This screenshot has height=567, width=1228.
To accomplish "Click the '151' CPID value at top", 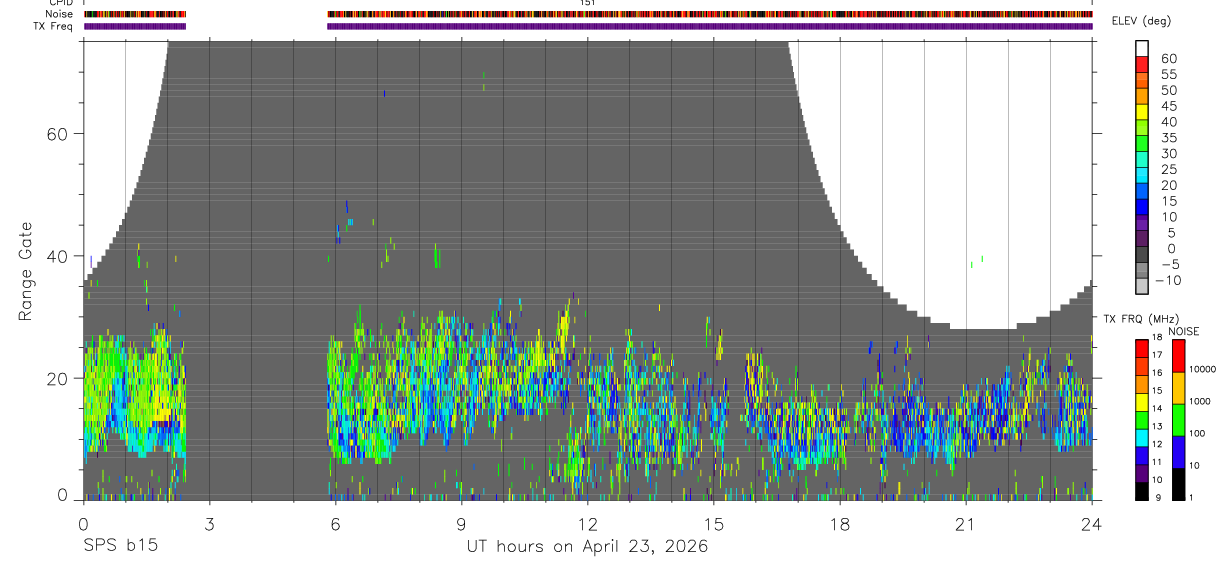I will click(588, 3).
